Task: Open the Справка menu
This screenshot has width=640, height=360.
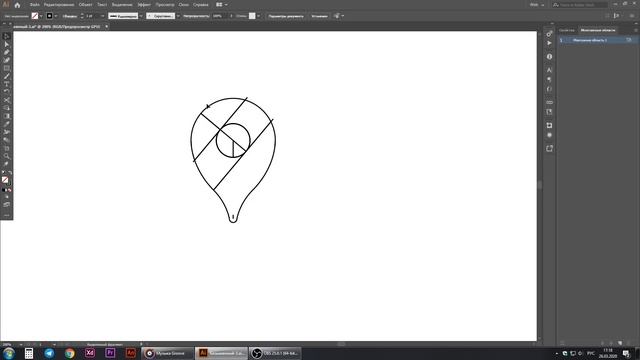Action: 200,5
